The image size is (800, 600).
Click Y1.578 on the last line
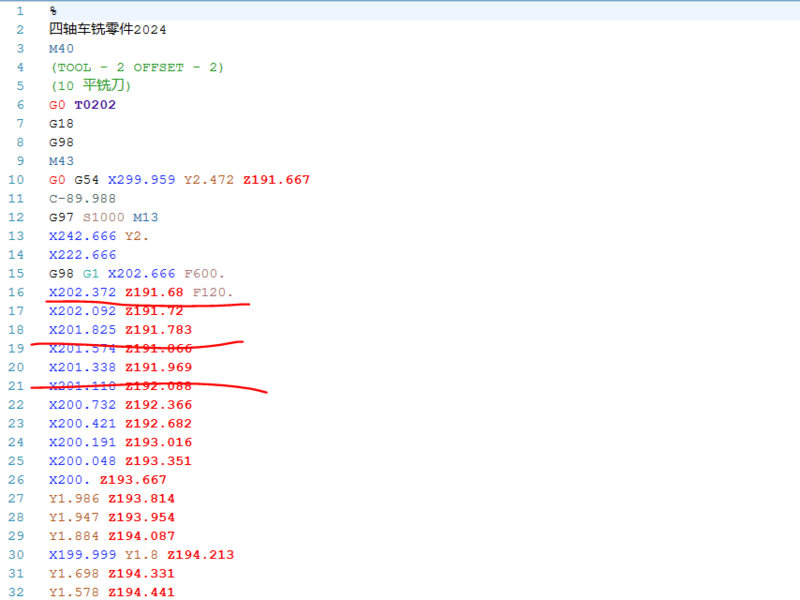[74, 592]
